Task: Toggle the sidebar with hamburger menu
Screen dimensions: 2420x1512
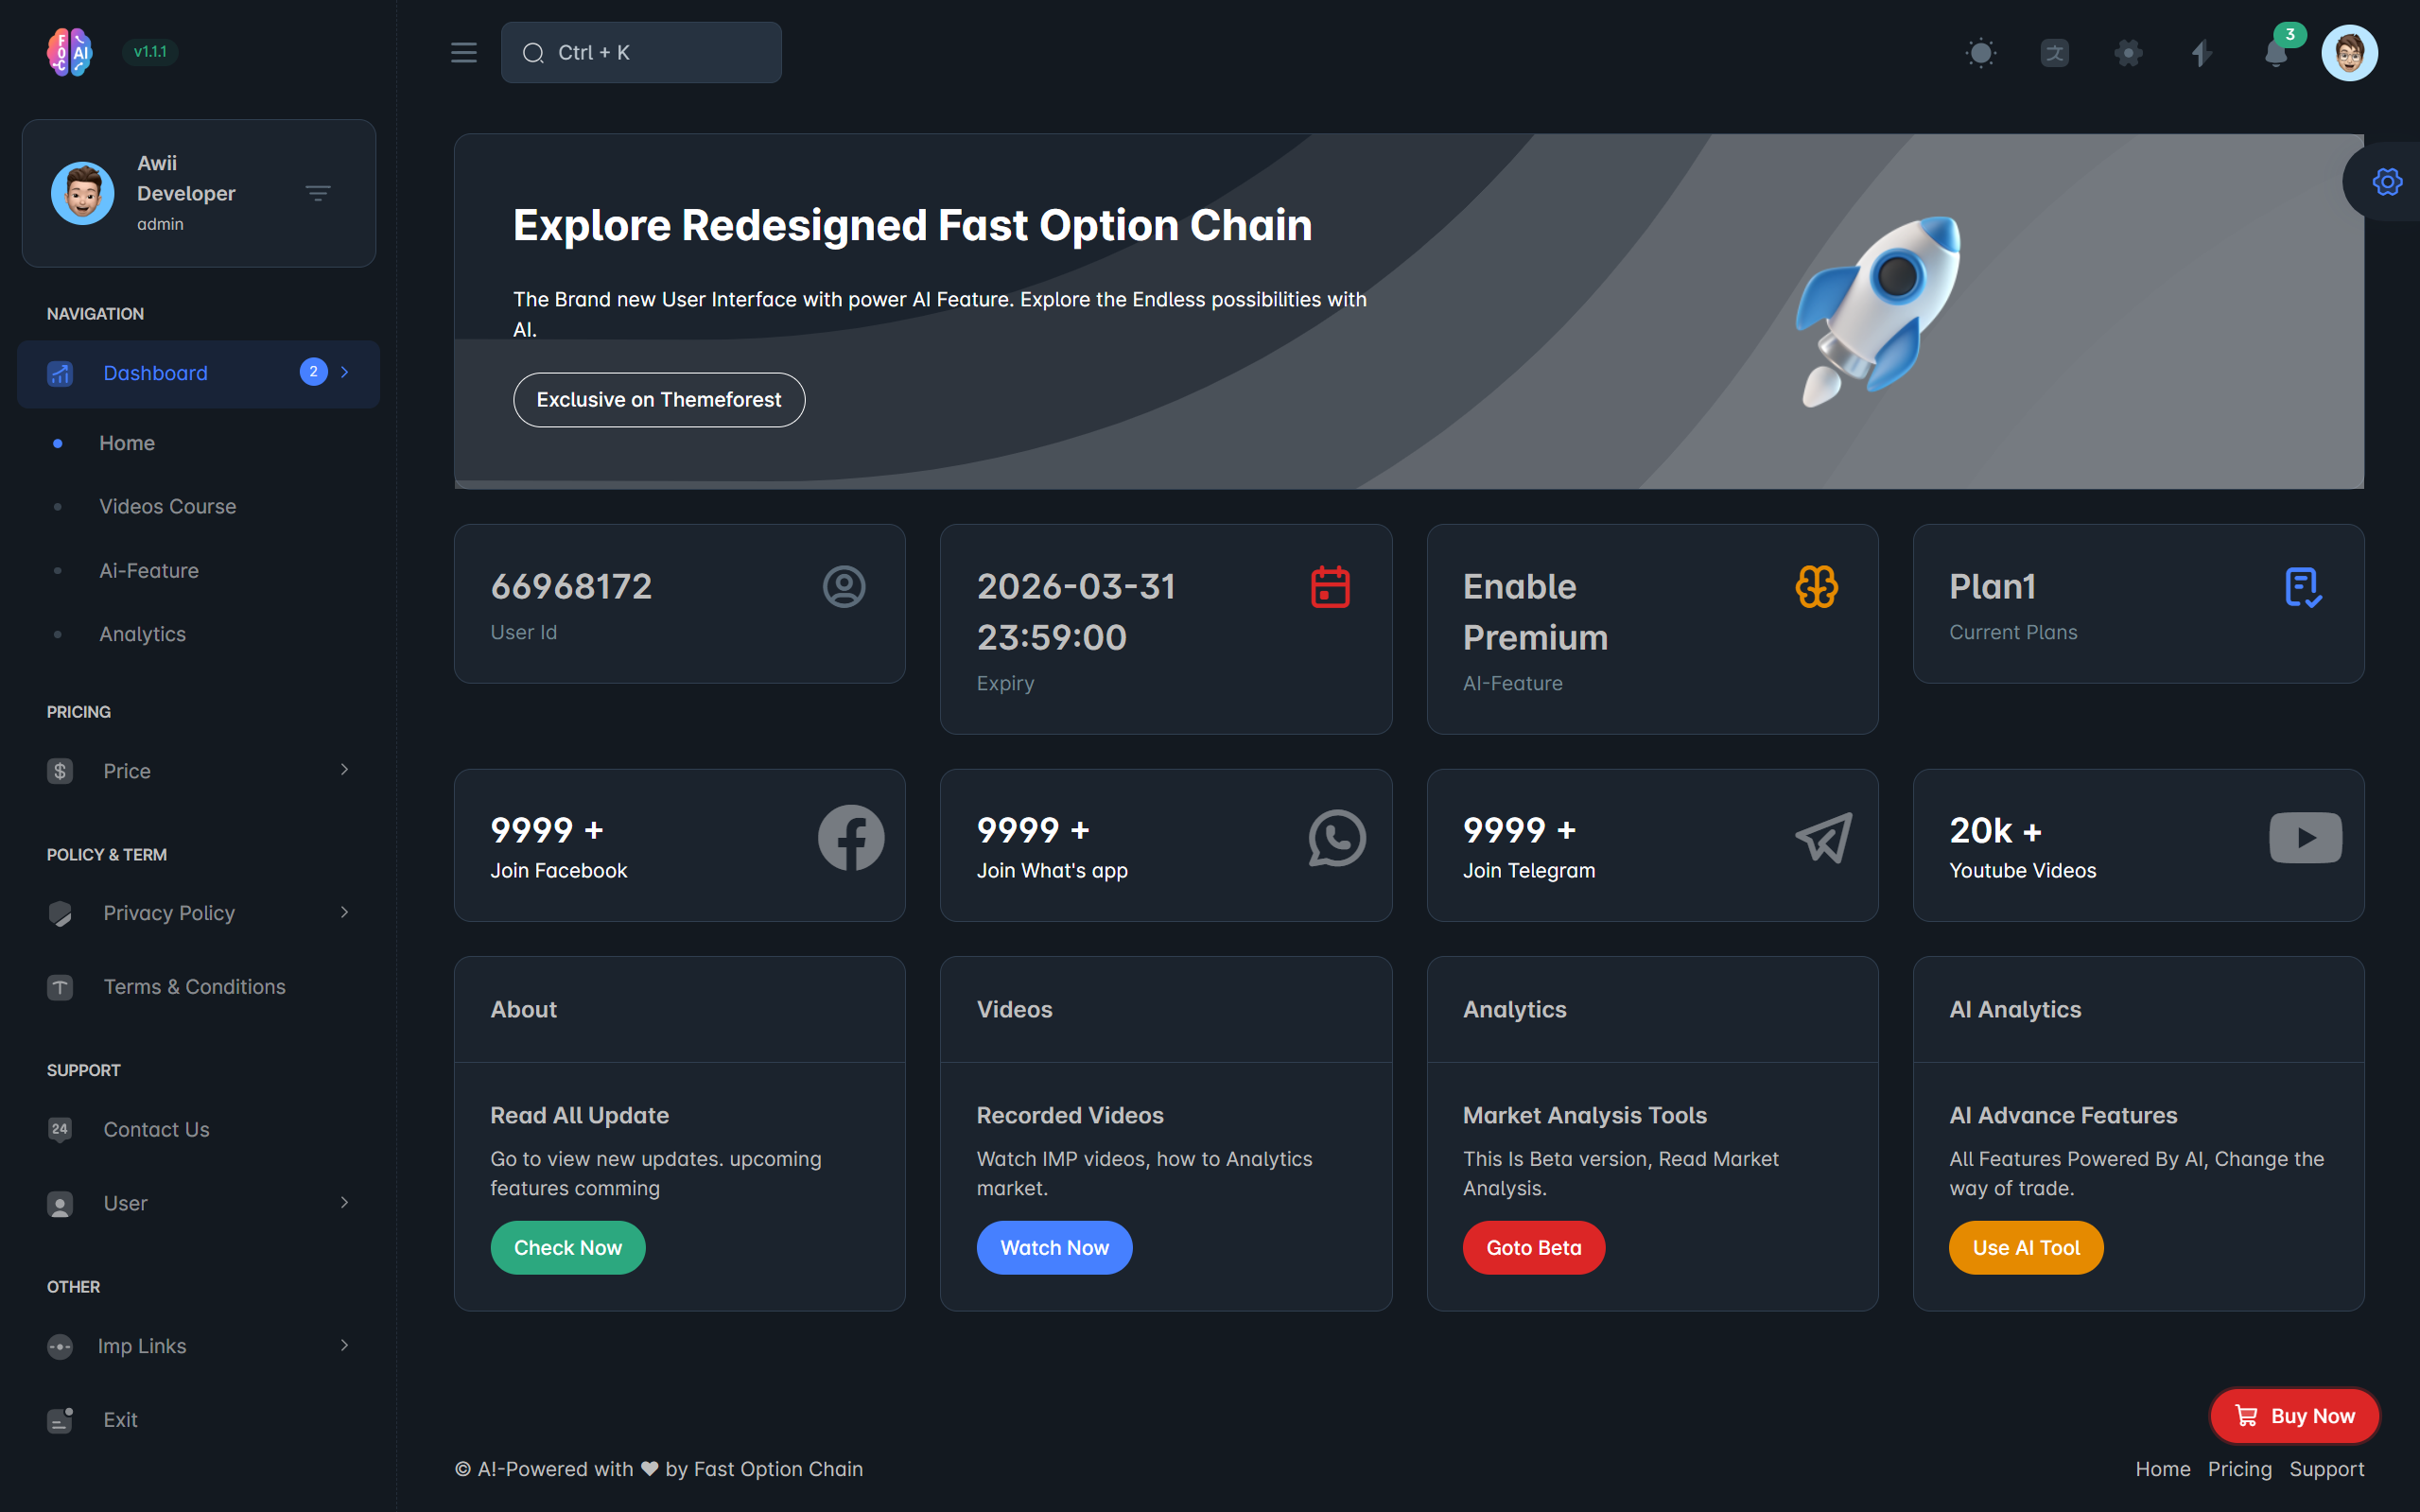Action: 464,53
